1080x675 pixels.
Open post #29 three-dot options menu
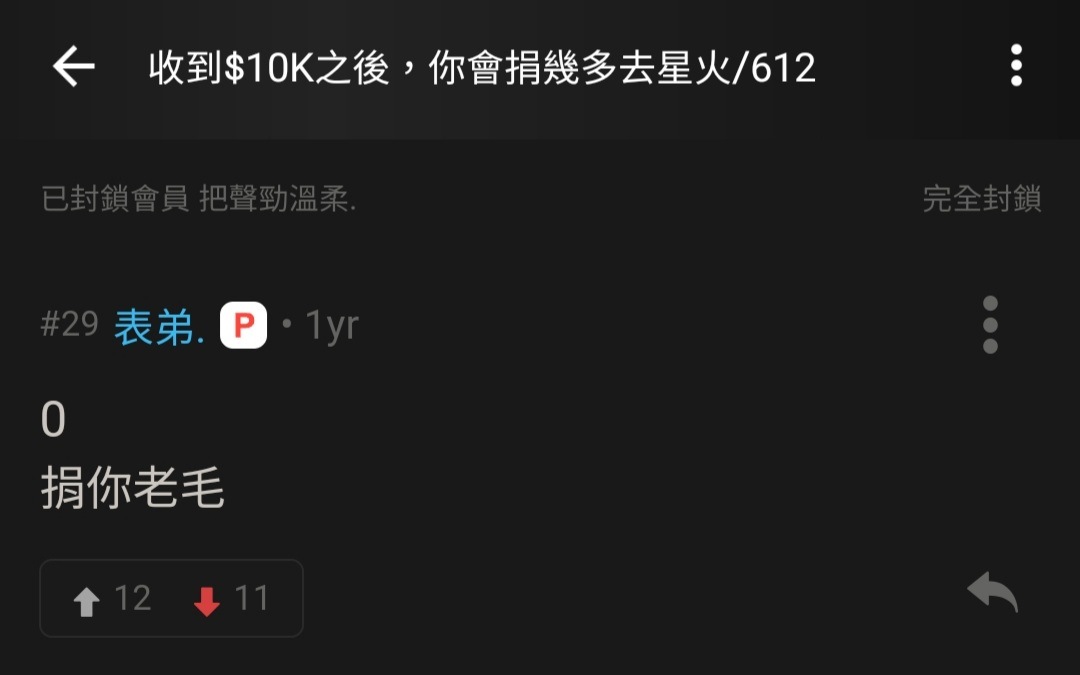tap(990, 324)
